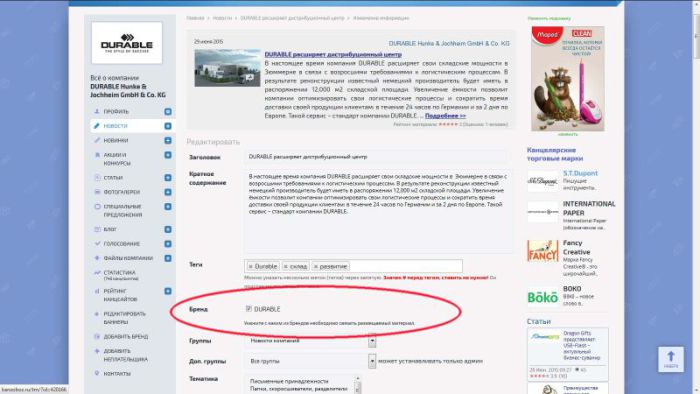Toggle the DURABLE brand checkbox
Viewport: 700px width, 394px height.
249,308
